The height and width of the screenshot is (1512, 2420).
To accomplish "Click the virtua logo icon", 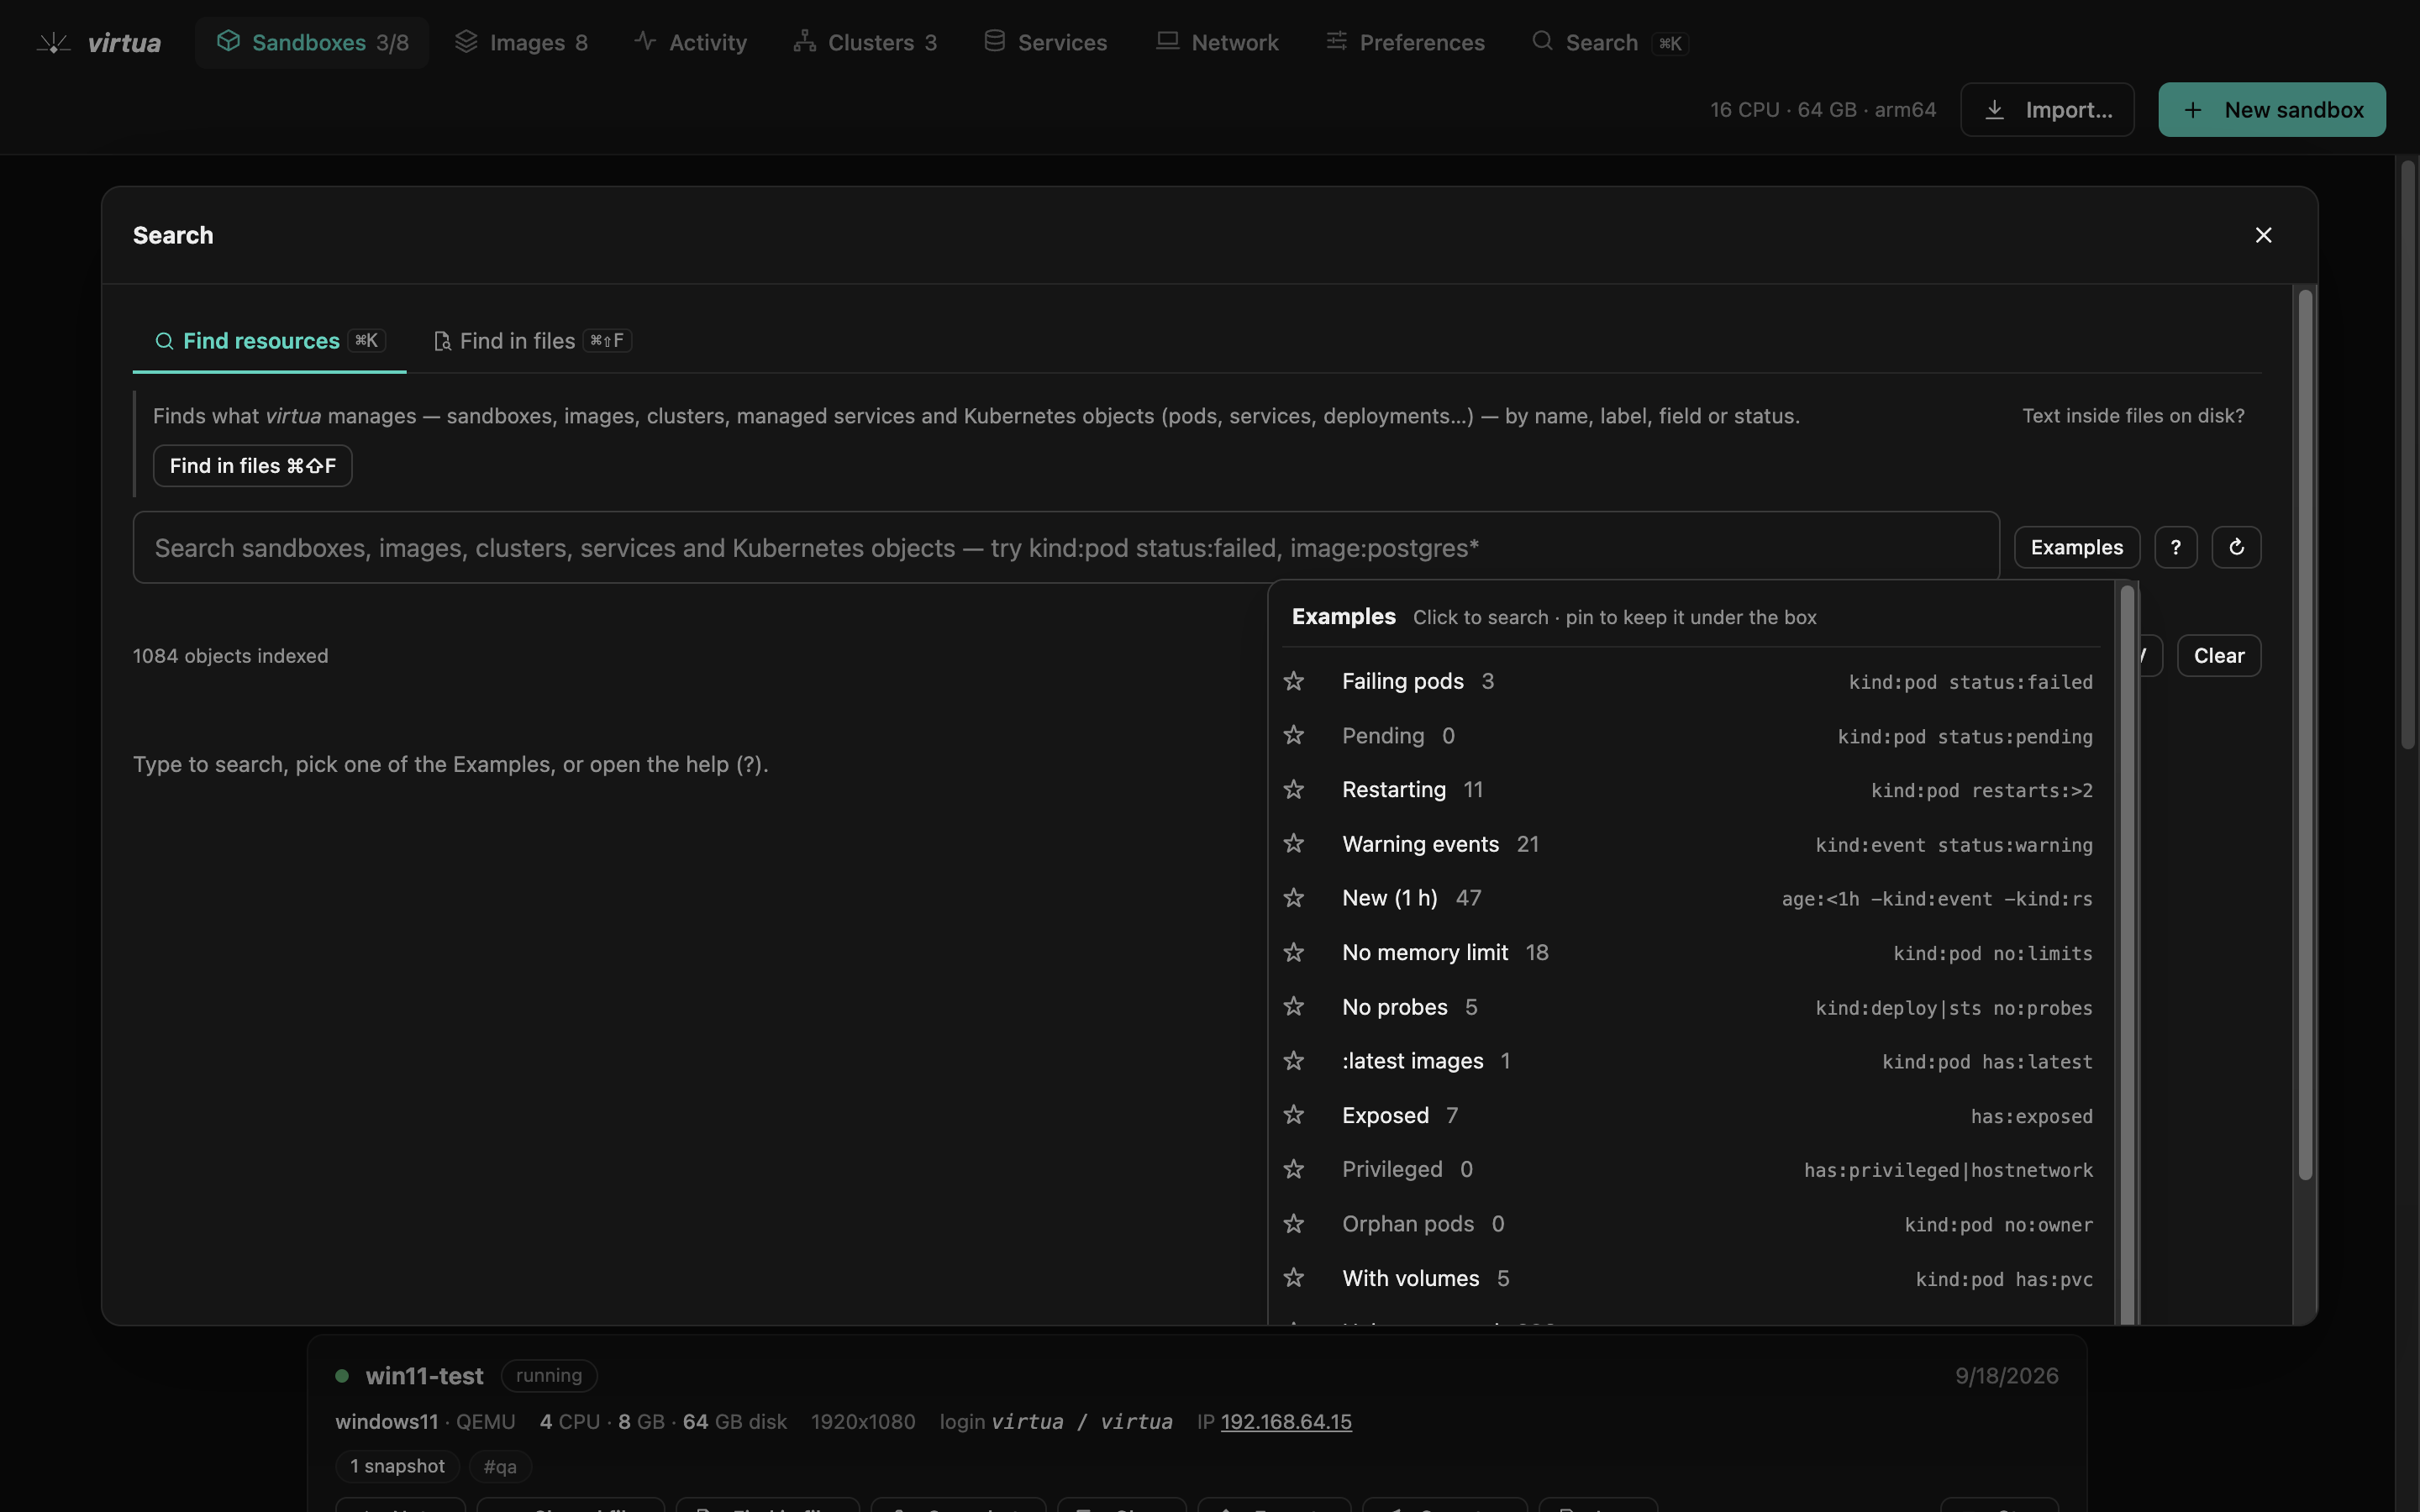I will 53,43.
